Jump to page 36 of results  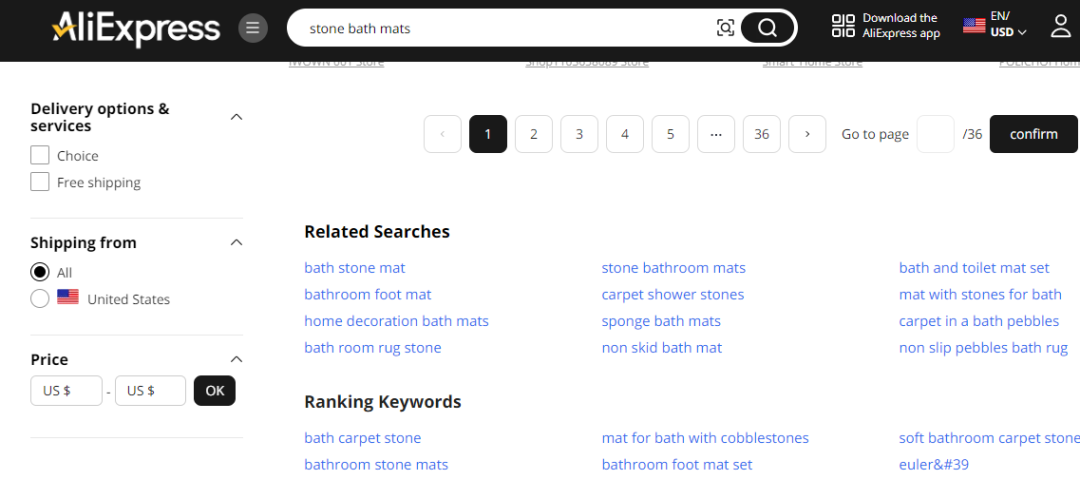[x=762, y=134]
